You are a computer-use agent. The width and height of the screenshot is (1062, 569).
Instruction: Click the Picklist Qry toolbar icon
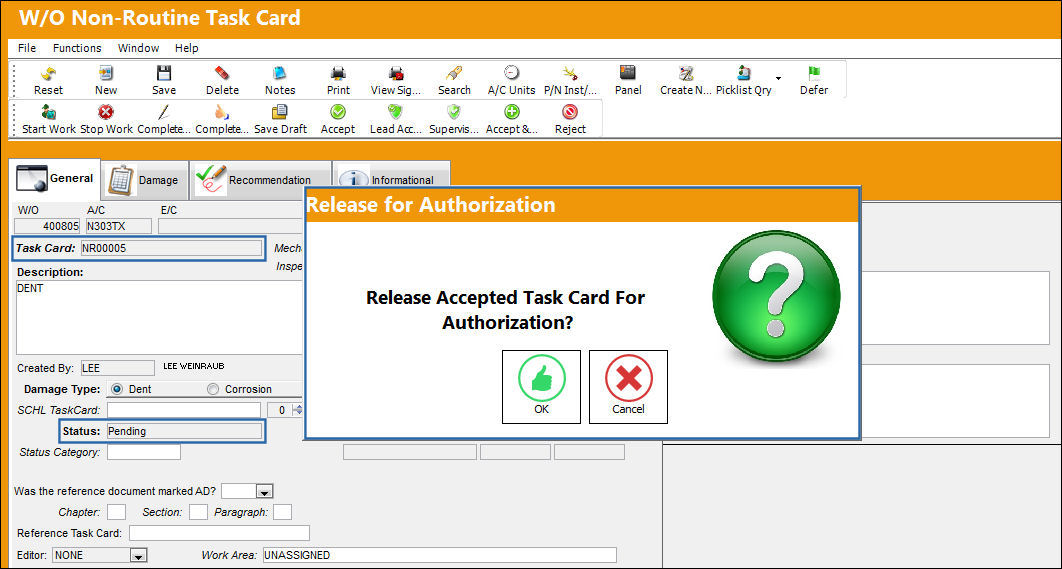point(744,73)
